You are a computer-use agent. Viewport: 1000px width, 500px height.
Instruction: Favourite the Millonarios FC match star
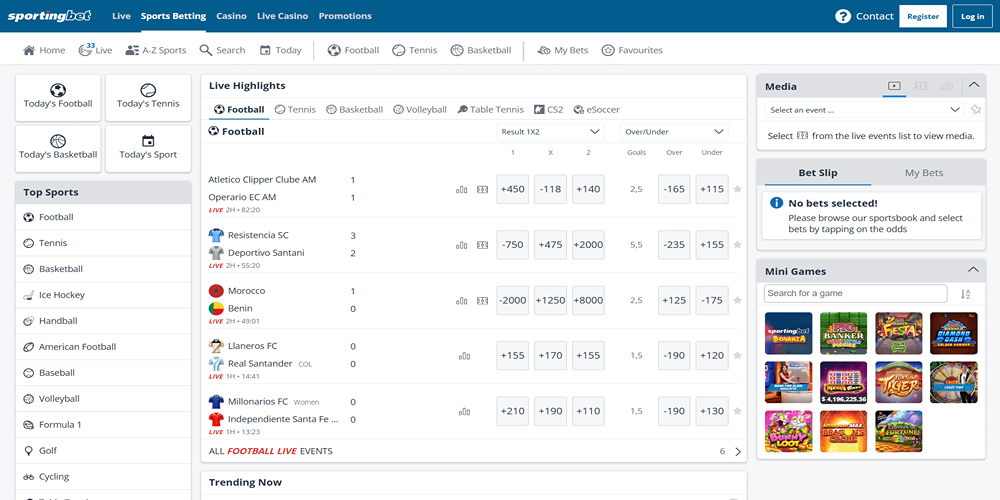pos(737,411)
